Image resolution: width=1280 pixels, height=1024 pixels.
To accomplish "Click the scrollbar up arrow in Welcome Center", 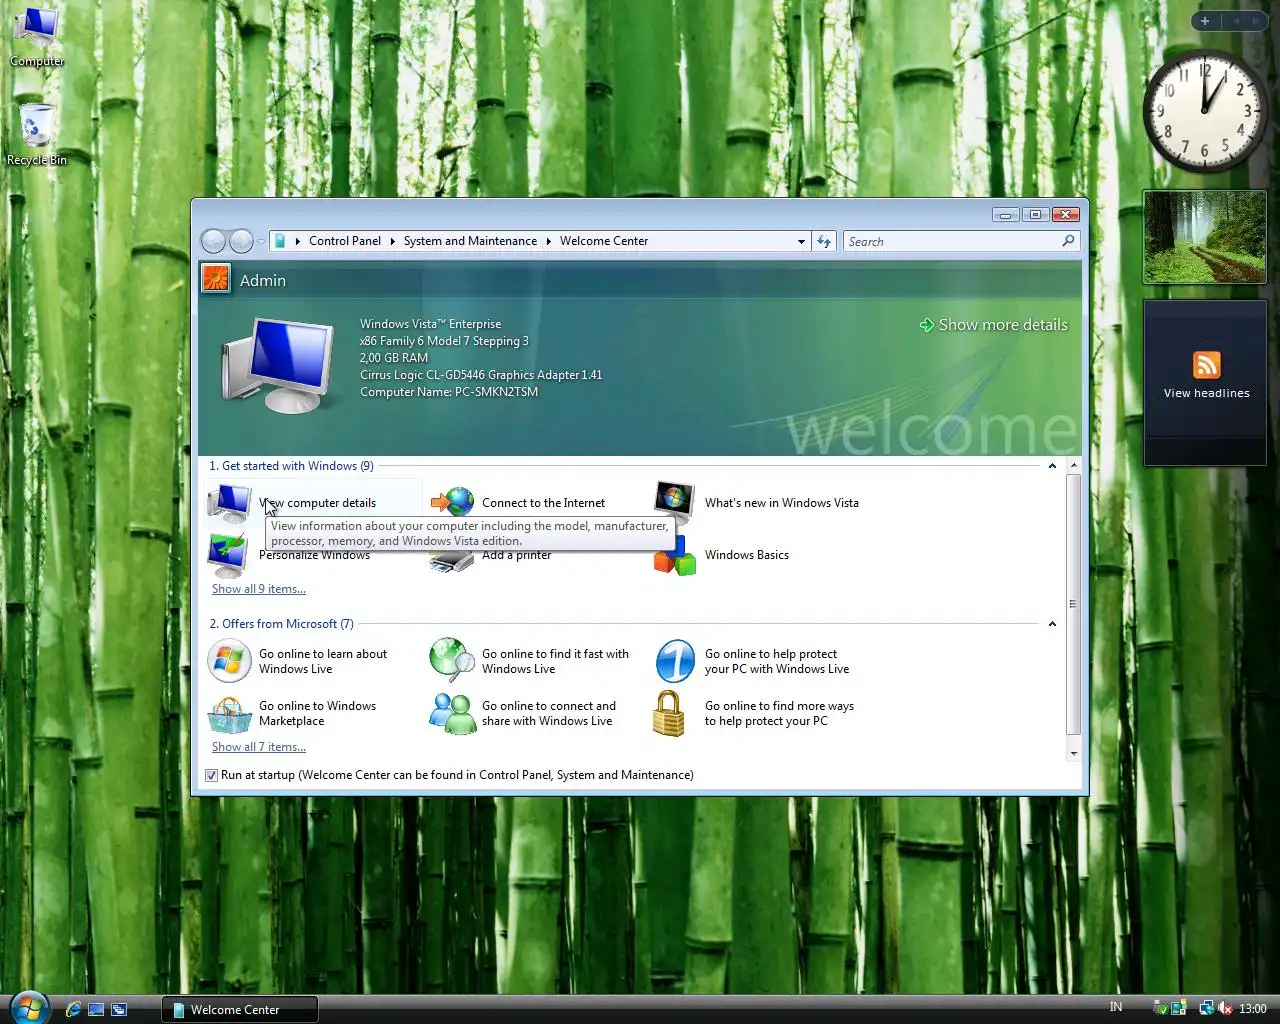I will [x=1074, y=466].
